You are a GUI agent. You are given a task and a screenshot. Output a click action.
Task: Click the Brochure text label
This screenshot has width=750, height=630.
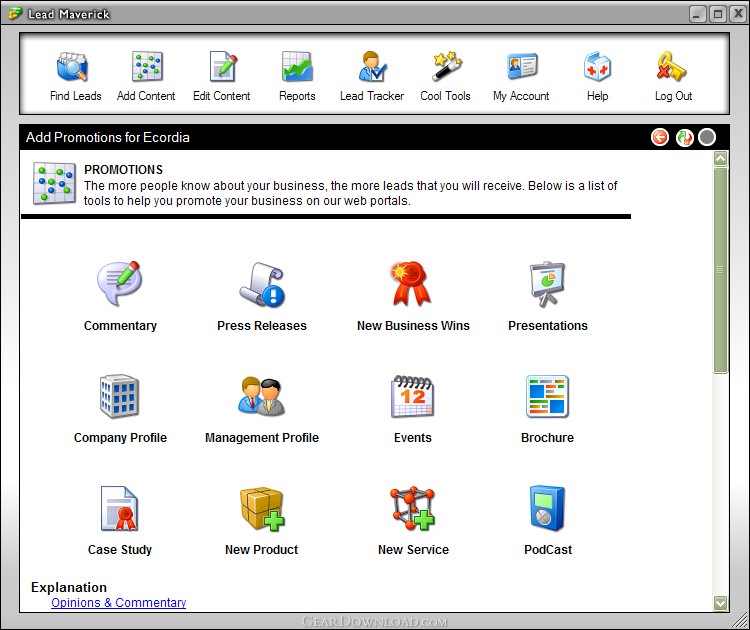coord(547,438)
